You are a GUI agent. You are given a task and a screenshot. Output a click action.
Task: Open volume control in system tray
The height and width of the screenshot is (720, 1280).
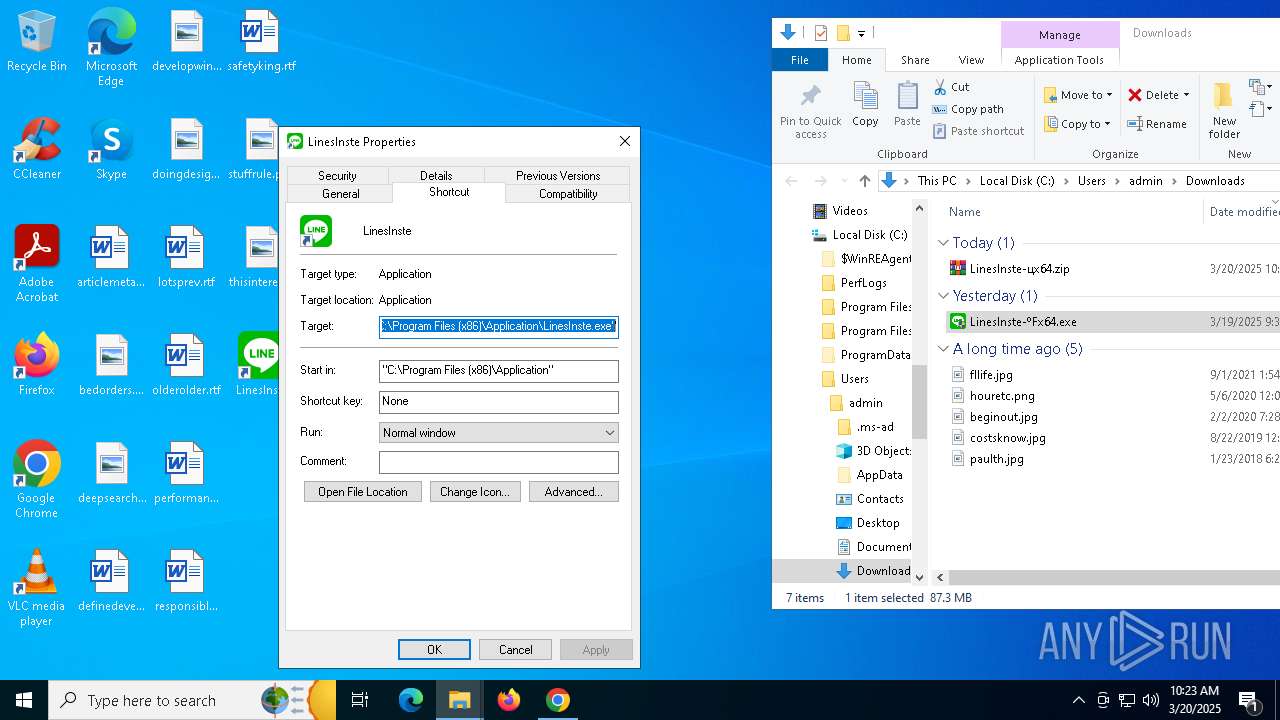pos(1151,700)
